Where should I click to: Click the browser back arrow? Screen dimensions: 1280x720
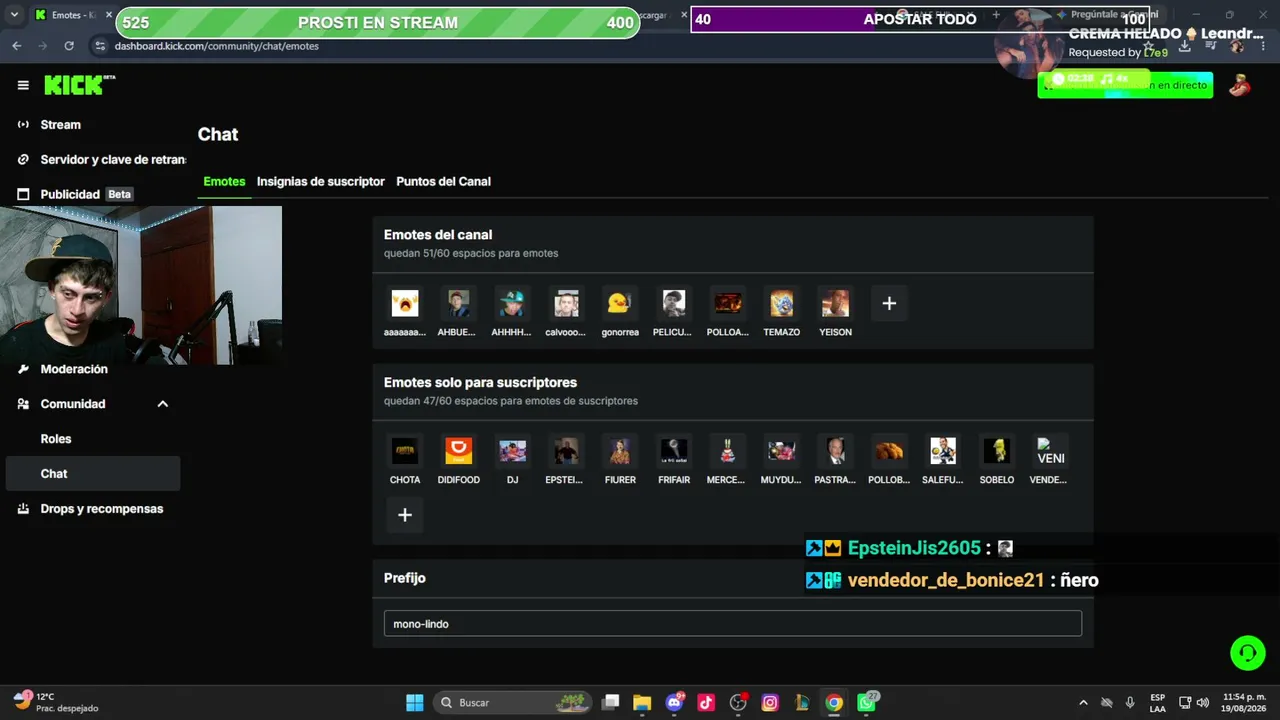pos(16,46)
